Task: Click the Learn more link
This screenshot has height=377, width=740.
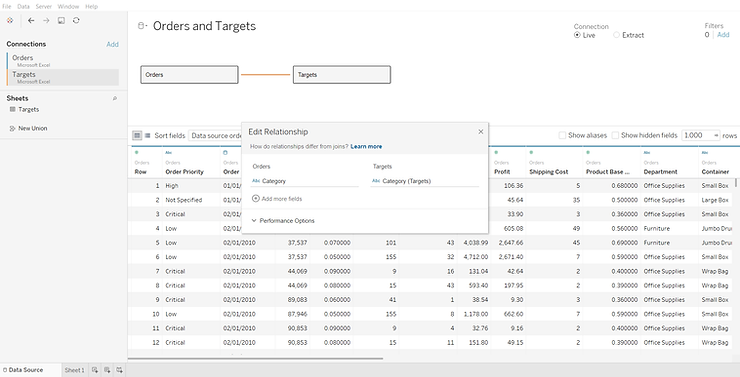Action: pos(366,146)
